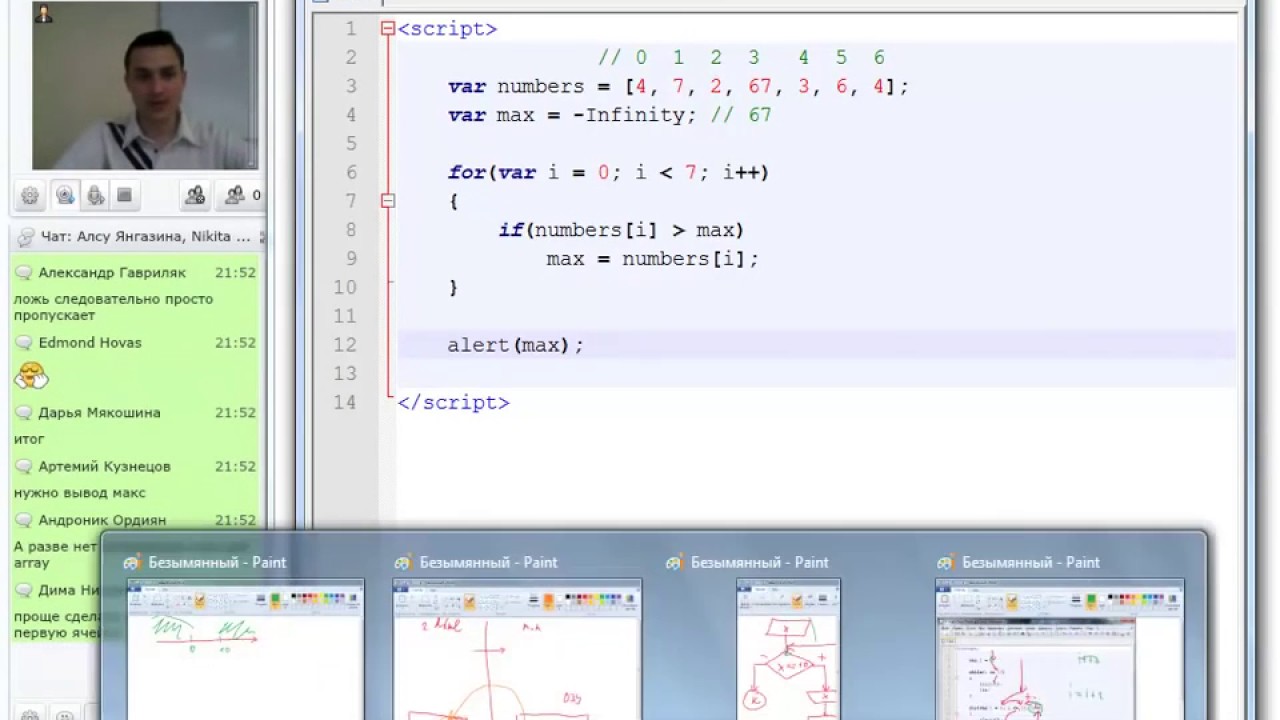The width and height of the screenshot is (1280, 720).
Task: Select the name Дарья Мякошина in chat
Action: pyautogui.click(x=99, y=413)
